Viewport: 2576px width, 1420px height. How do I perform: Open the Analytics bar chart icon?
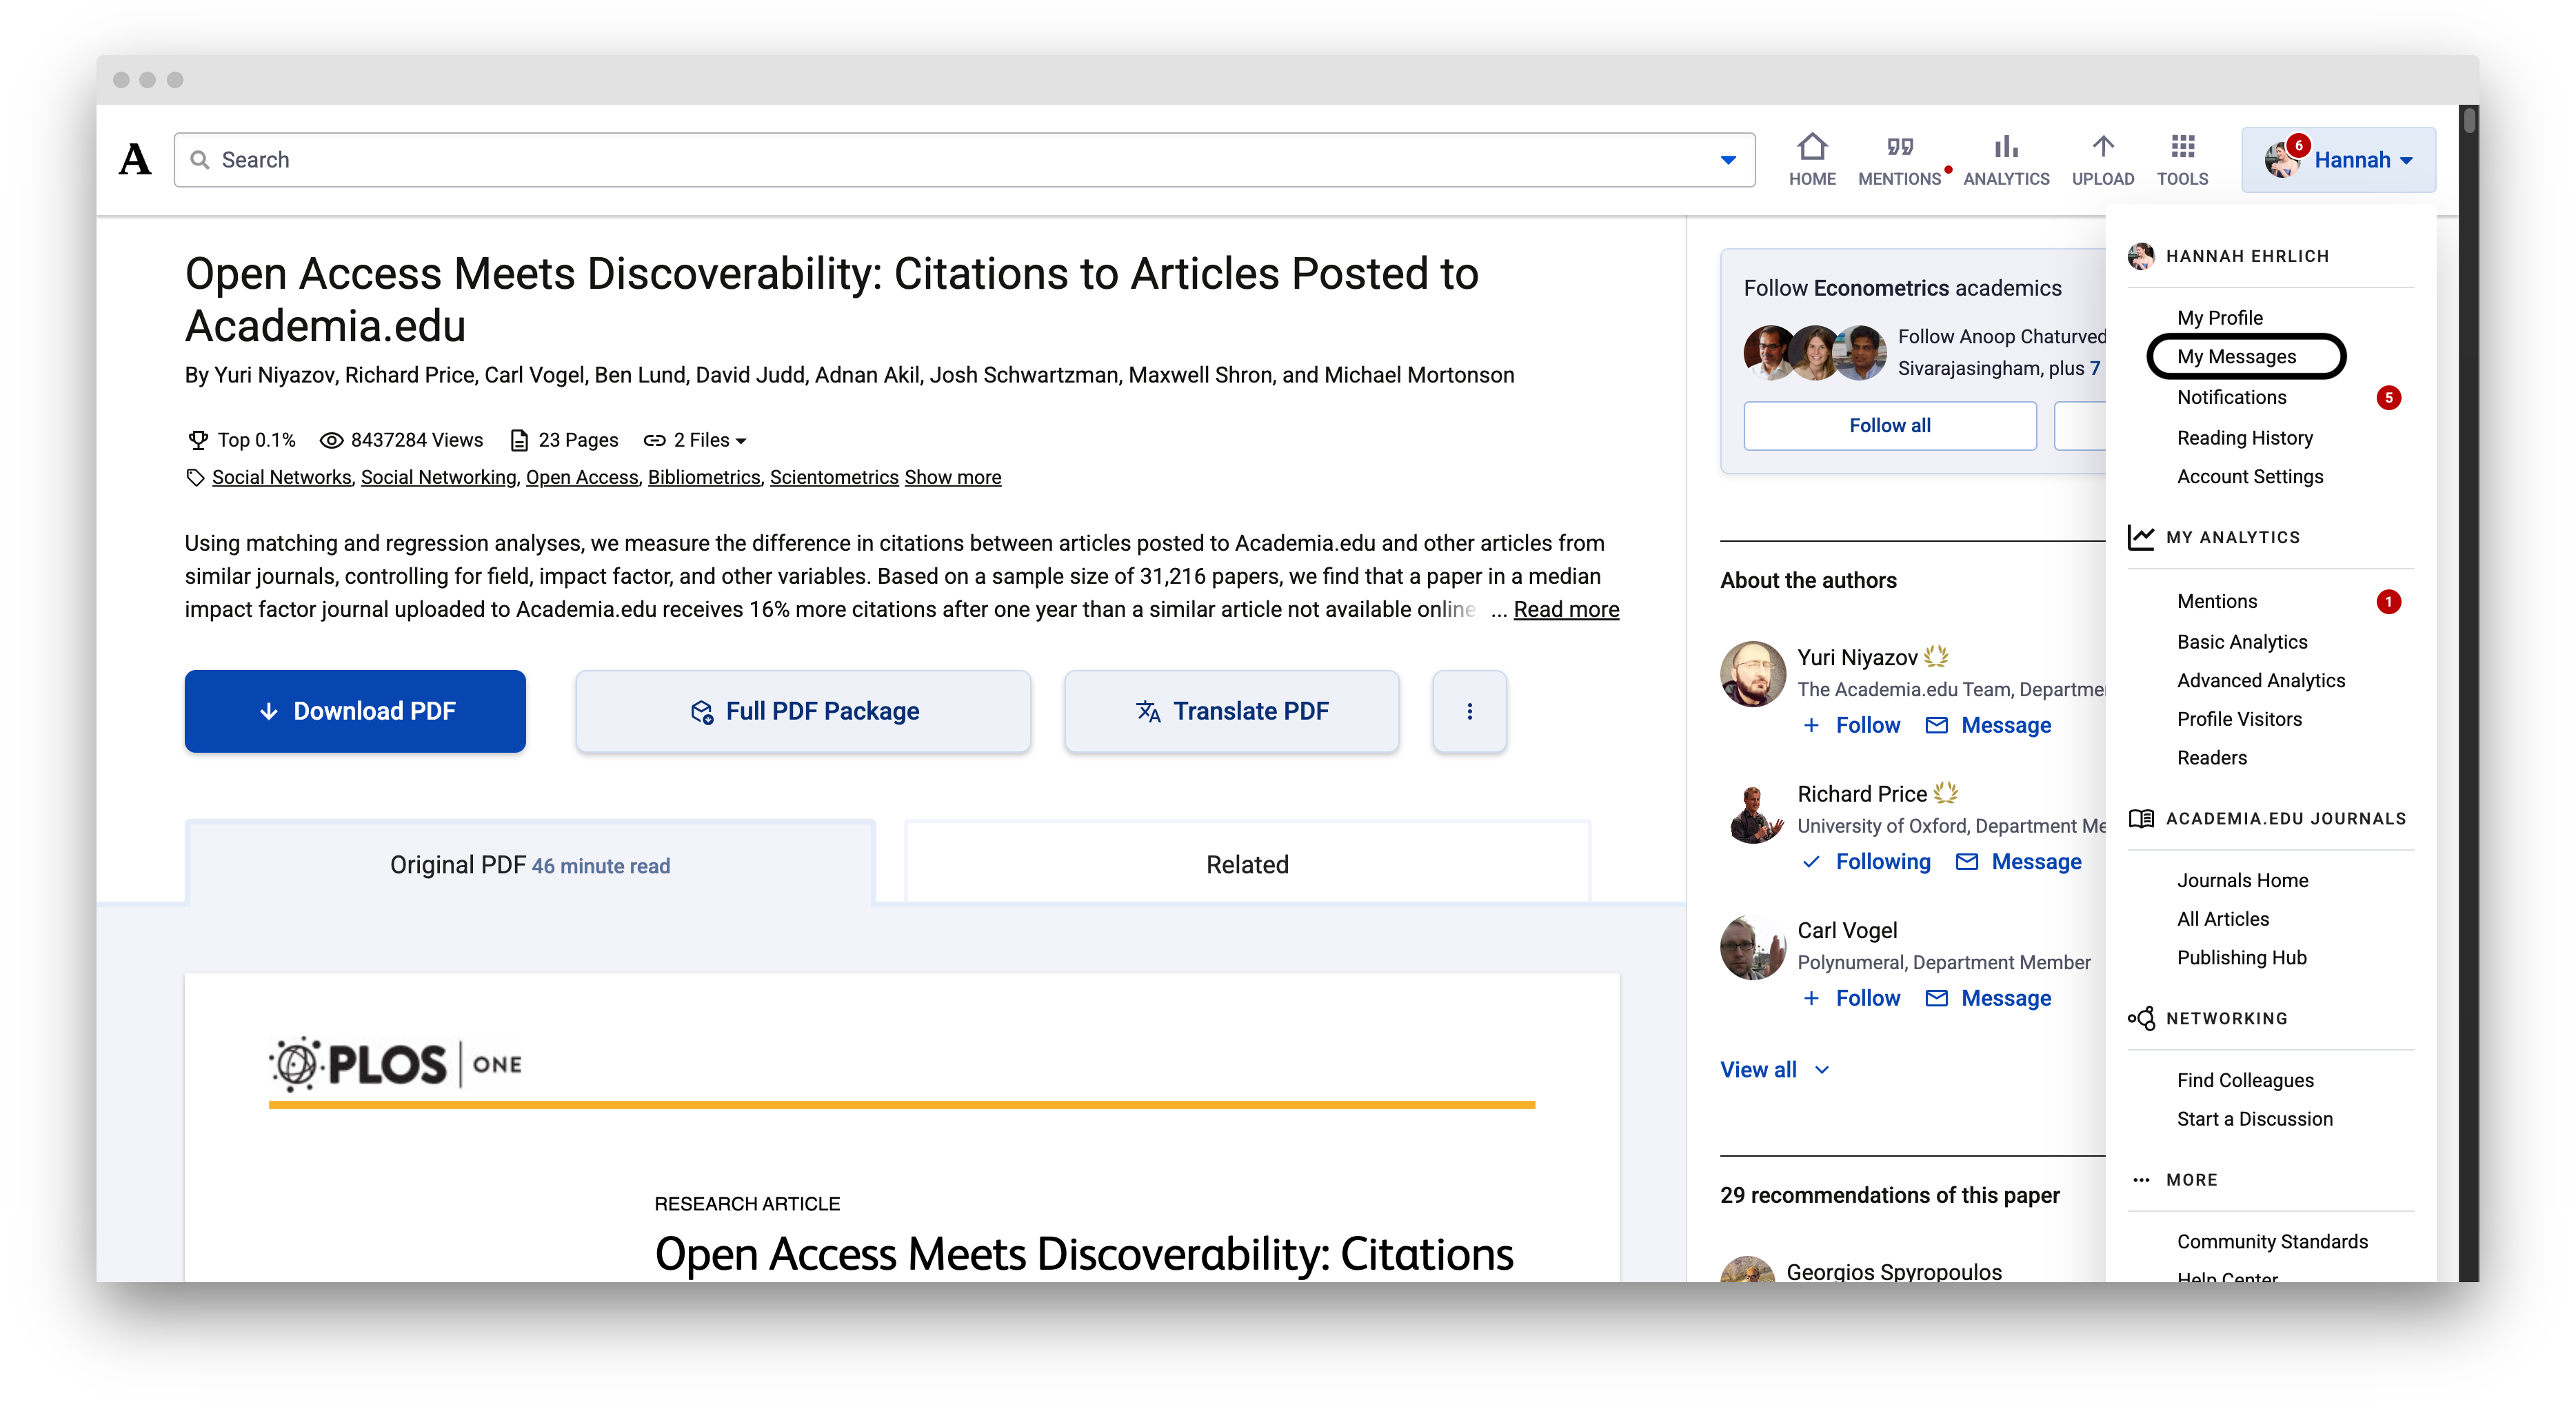click(x=2005, y=147)
